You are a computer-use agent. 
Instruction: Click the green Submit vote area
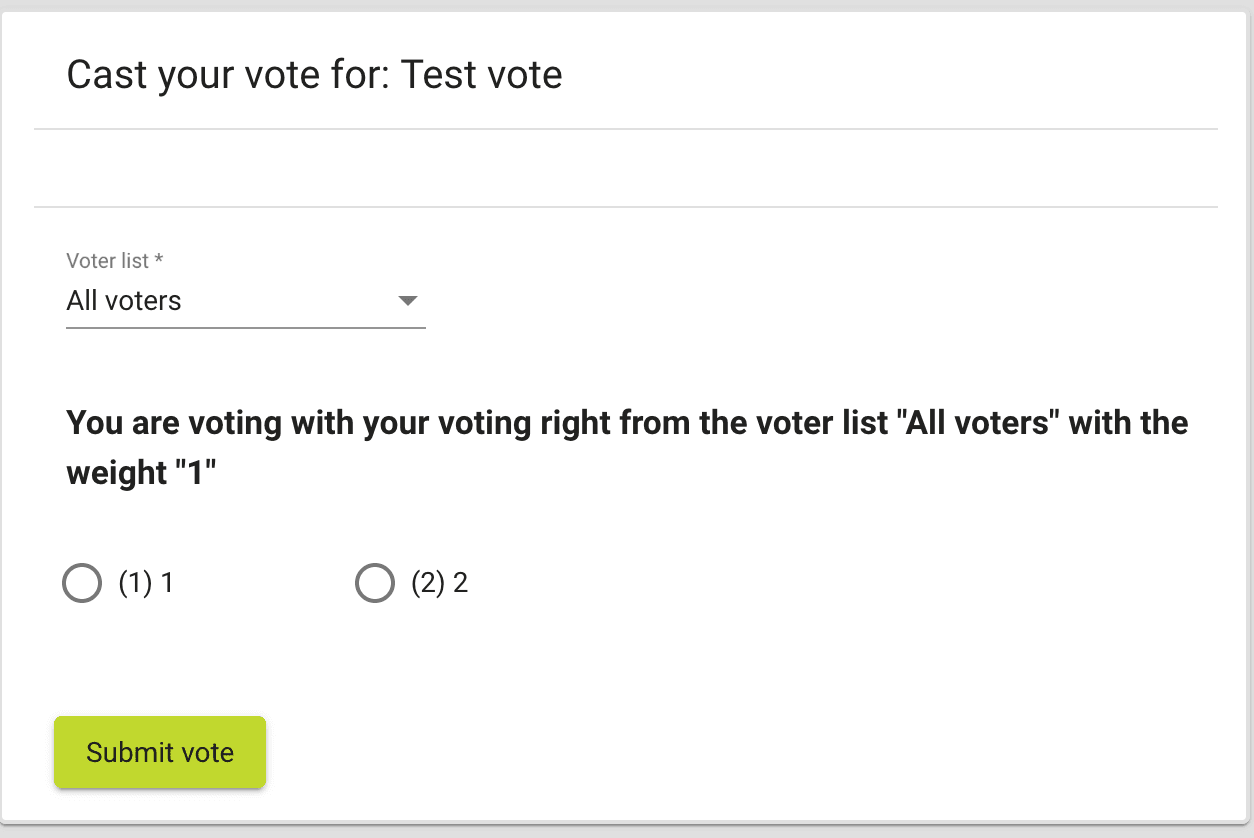tap(159, 752)
